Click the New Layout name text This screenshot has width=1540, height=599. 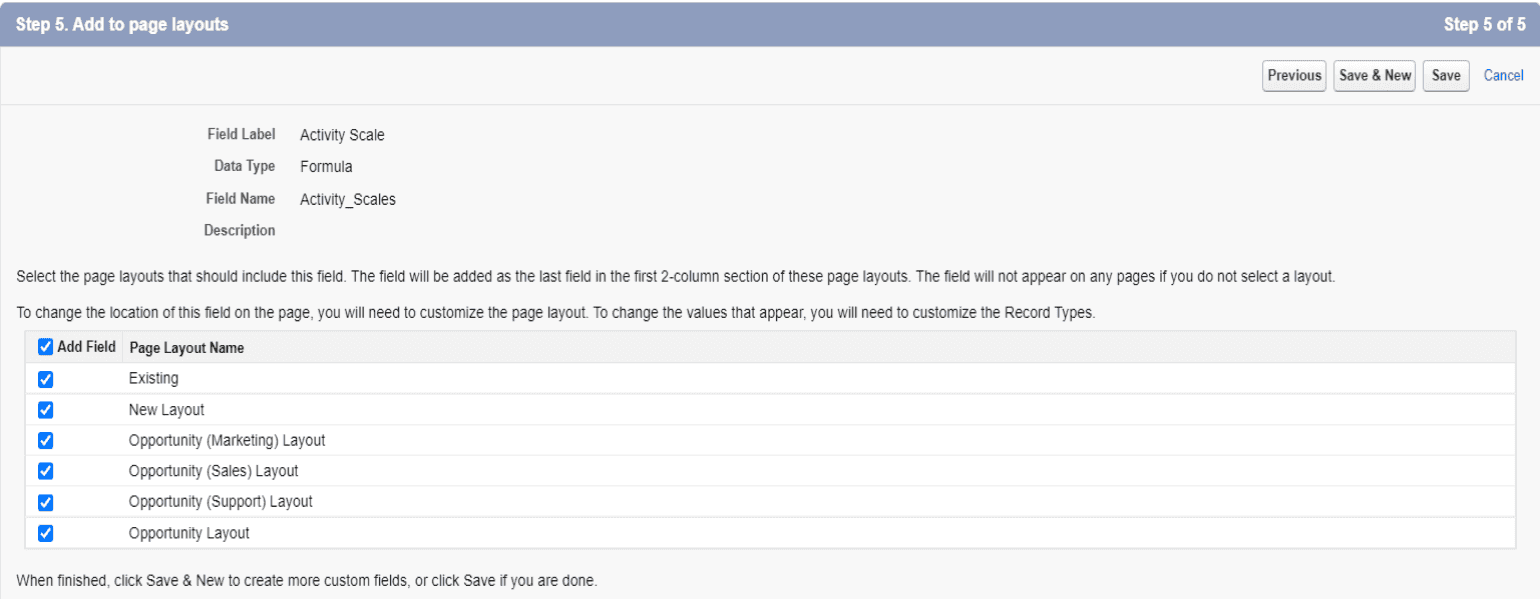(x=166, y=410)
